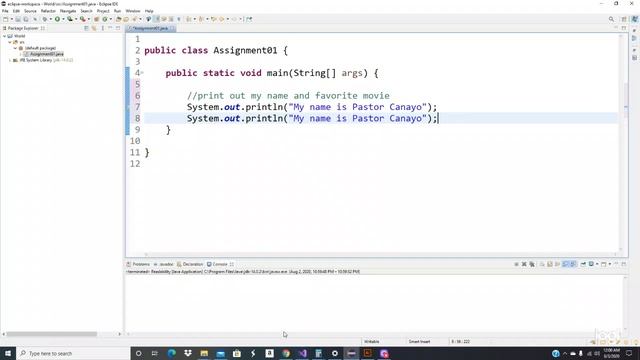Collapse the src folder node
Image resolution: width=640 pixels, height=360 pixels.
point(10,42)
